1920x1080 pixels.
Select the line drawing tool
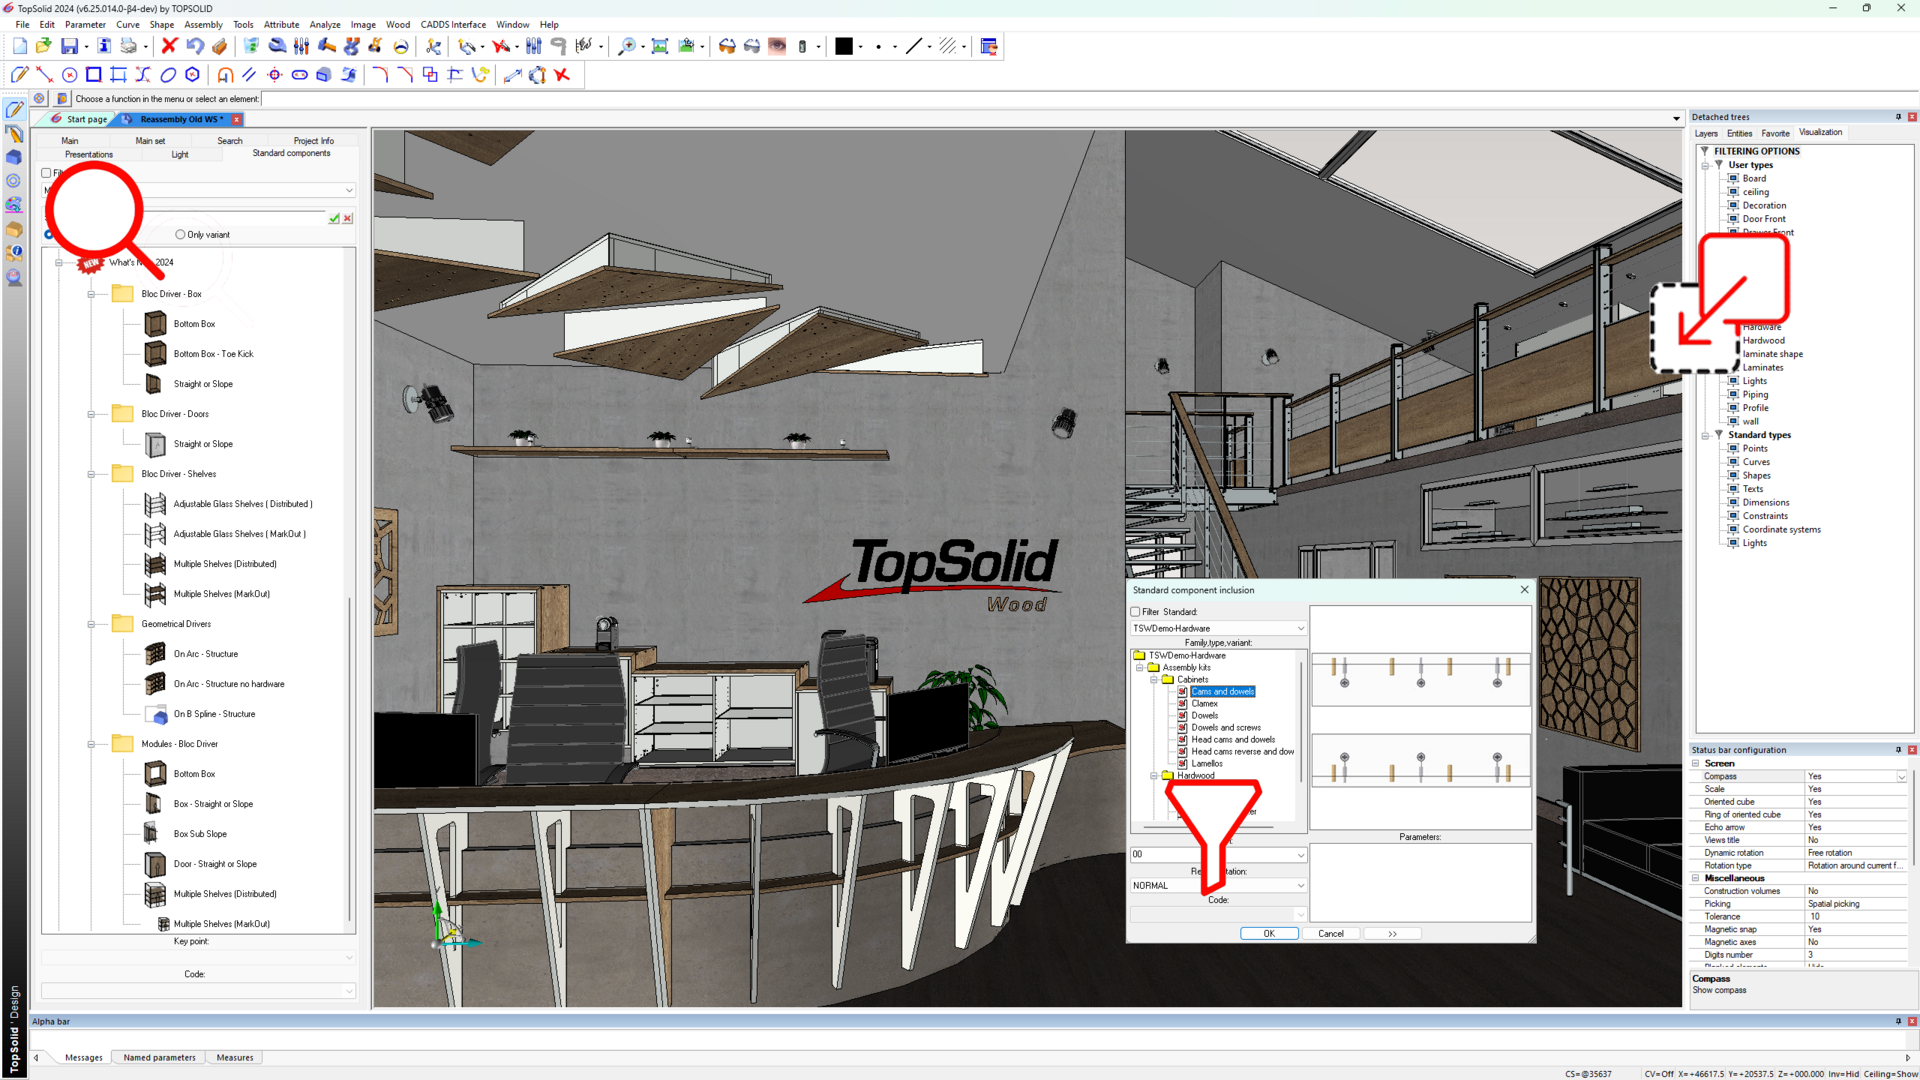pos(44,75)
